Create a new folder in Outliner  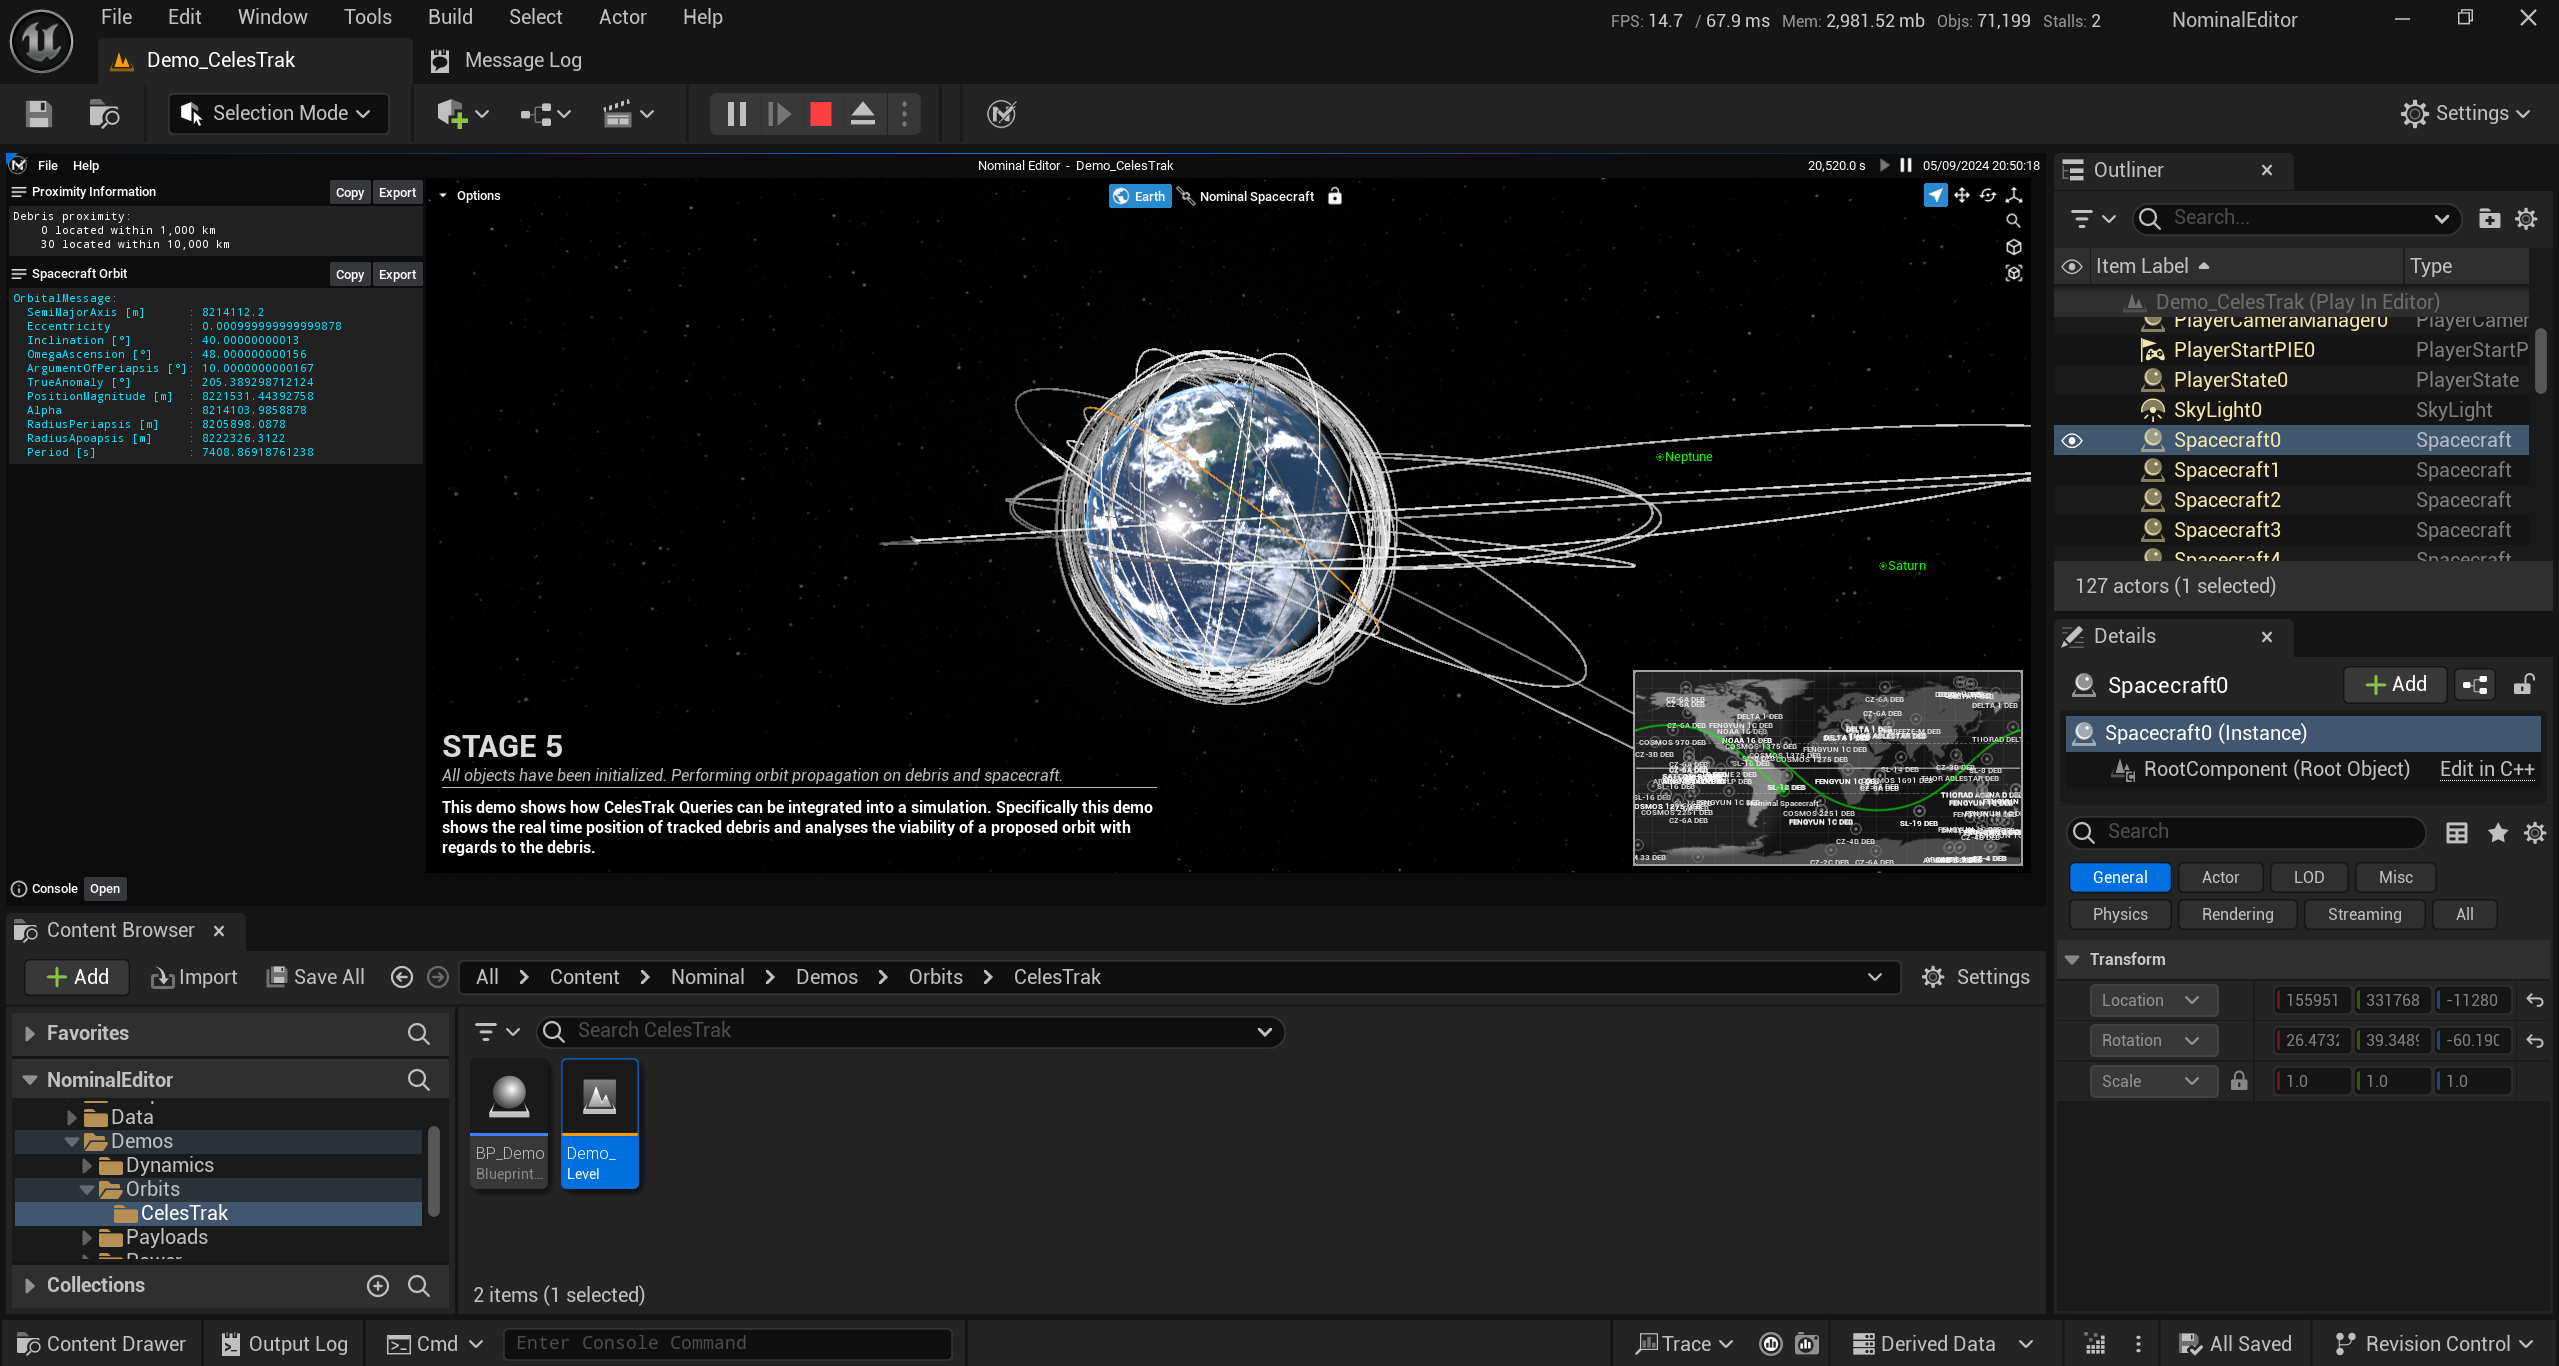[2490, 218]
